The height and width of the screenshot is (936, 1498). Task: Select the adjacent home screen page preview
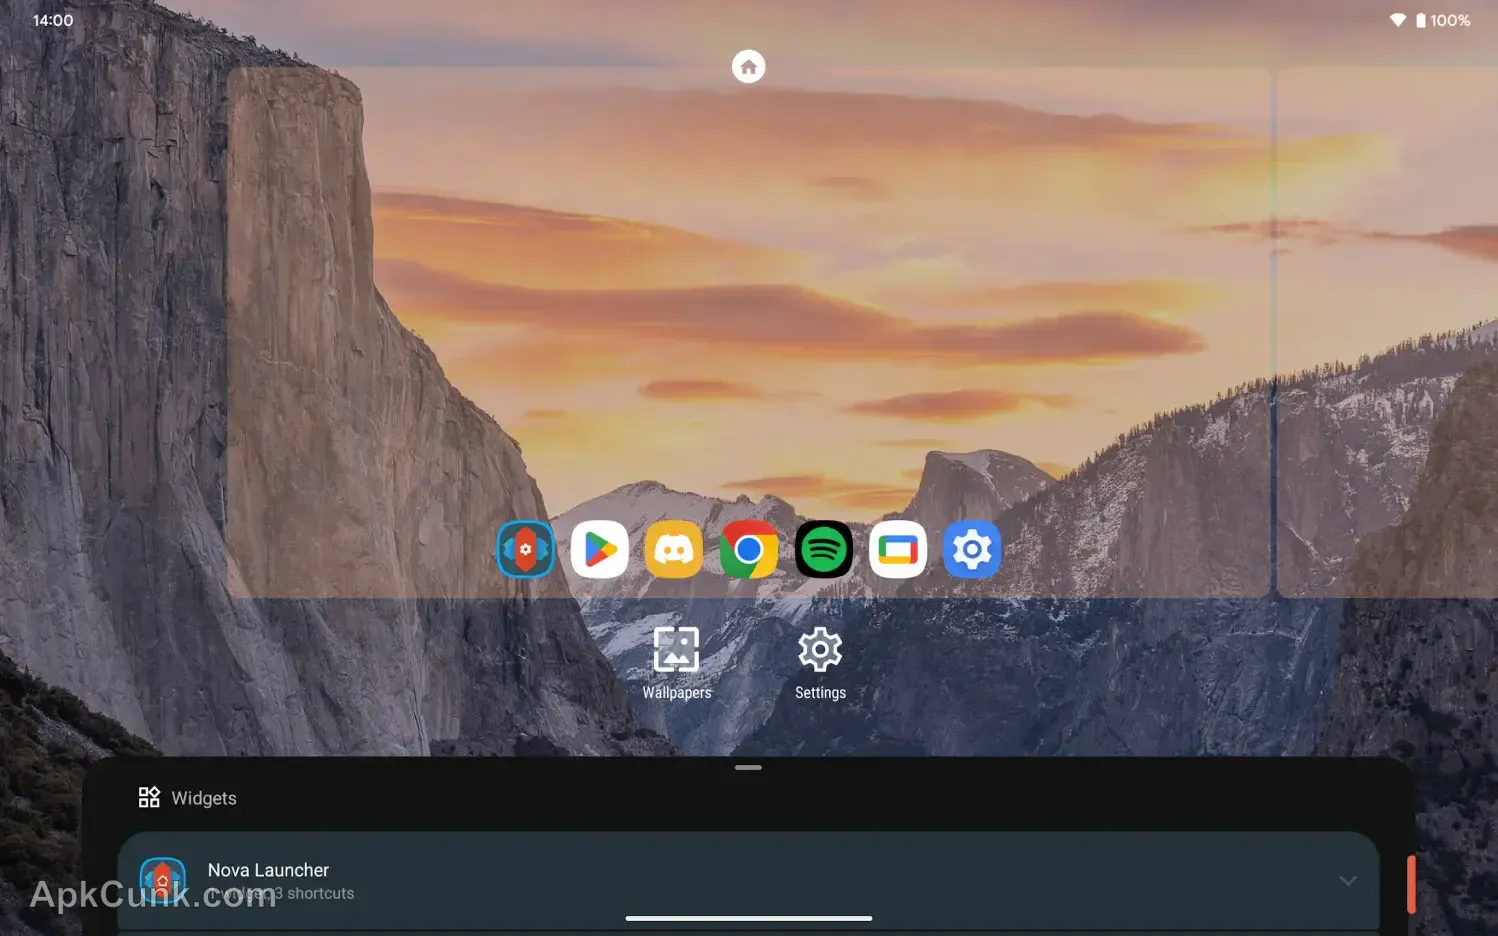pos(1387,333)
